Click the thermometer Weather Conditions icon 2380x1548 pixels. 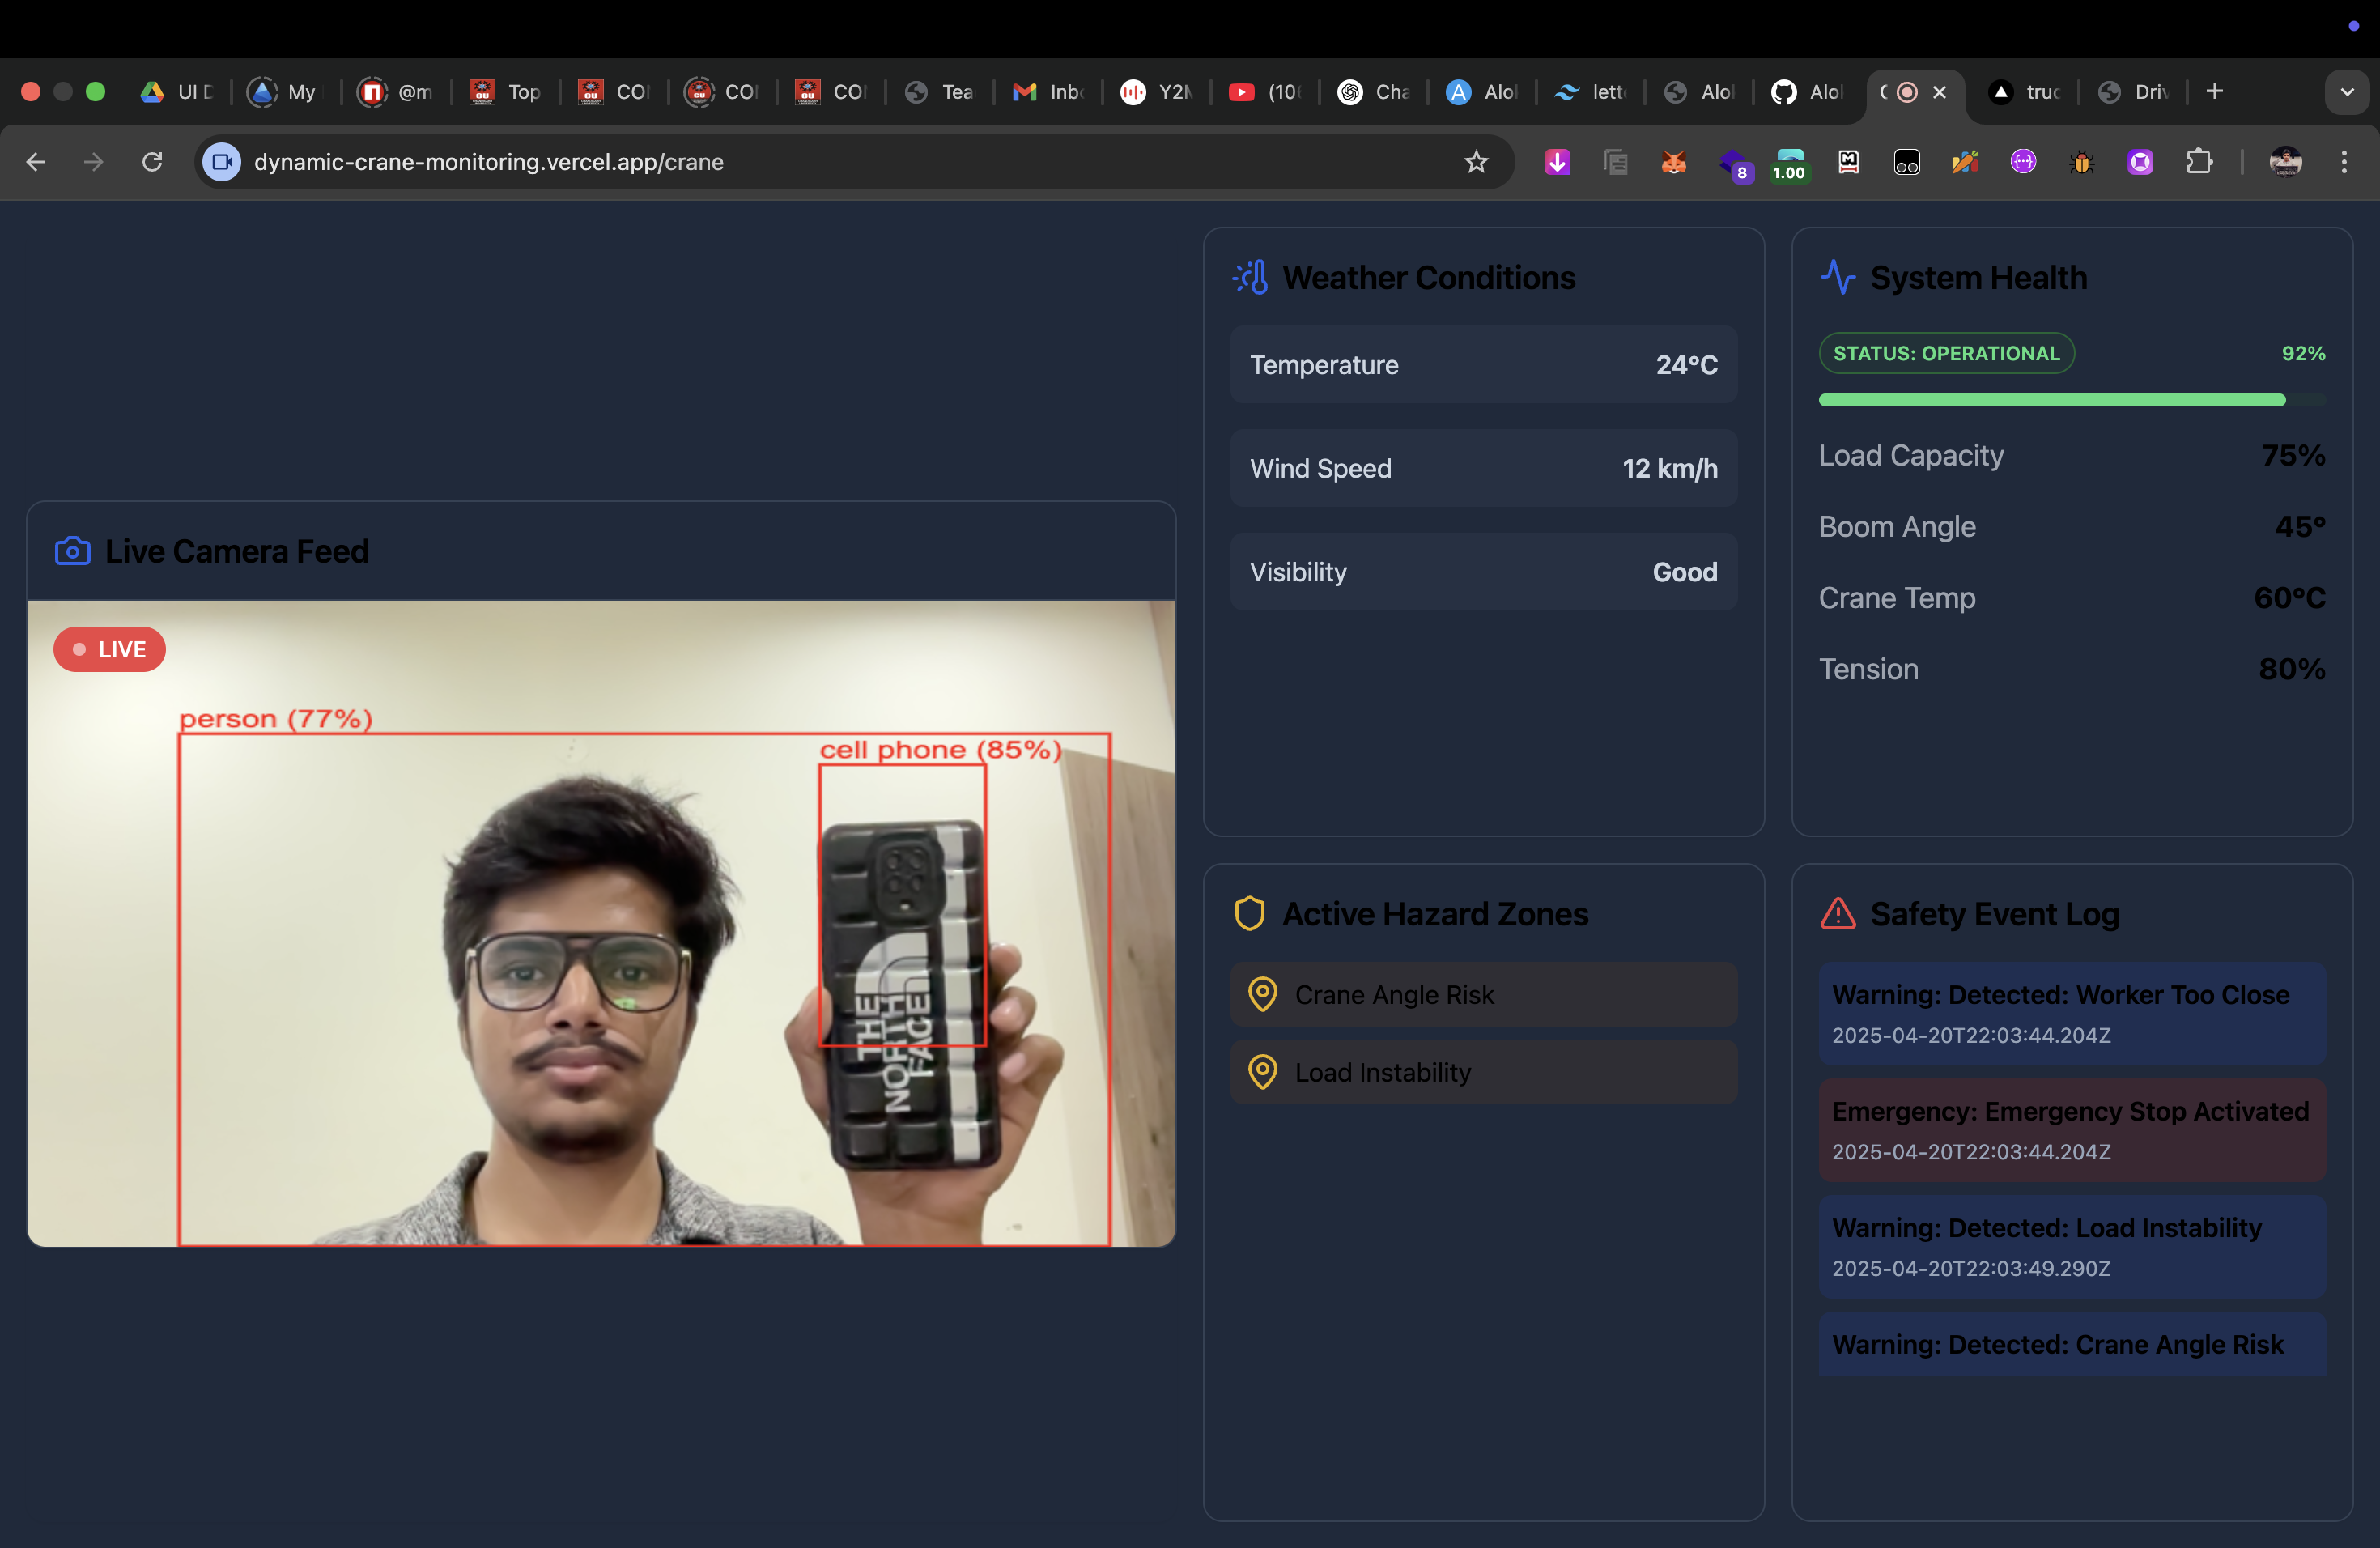(x=1250, y=278)
